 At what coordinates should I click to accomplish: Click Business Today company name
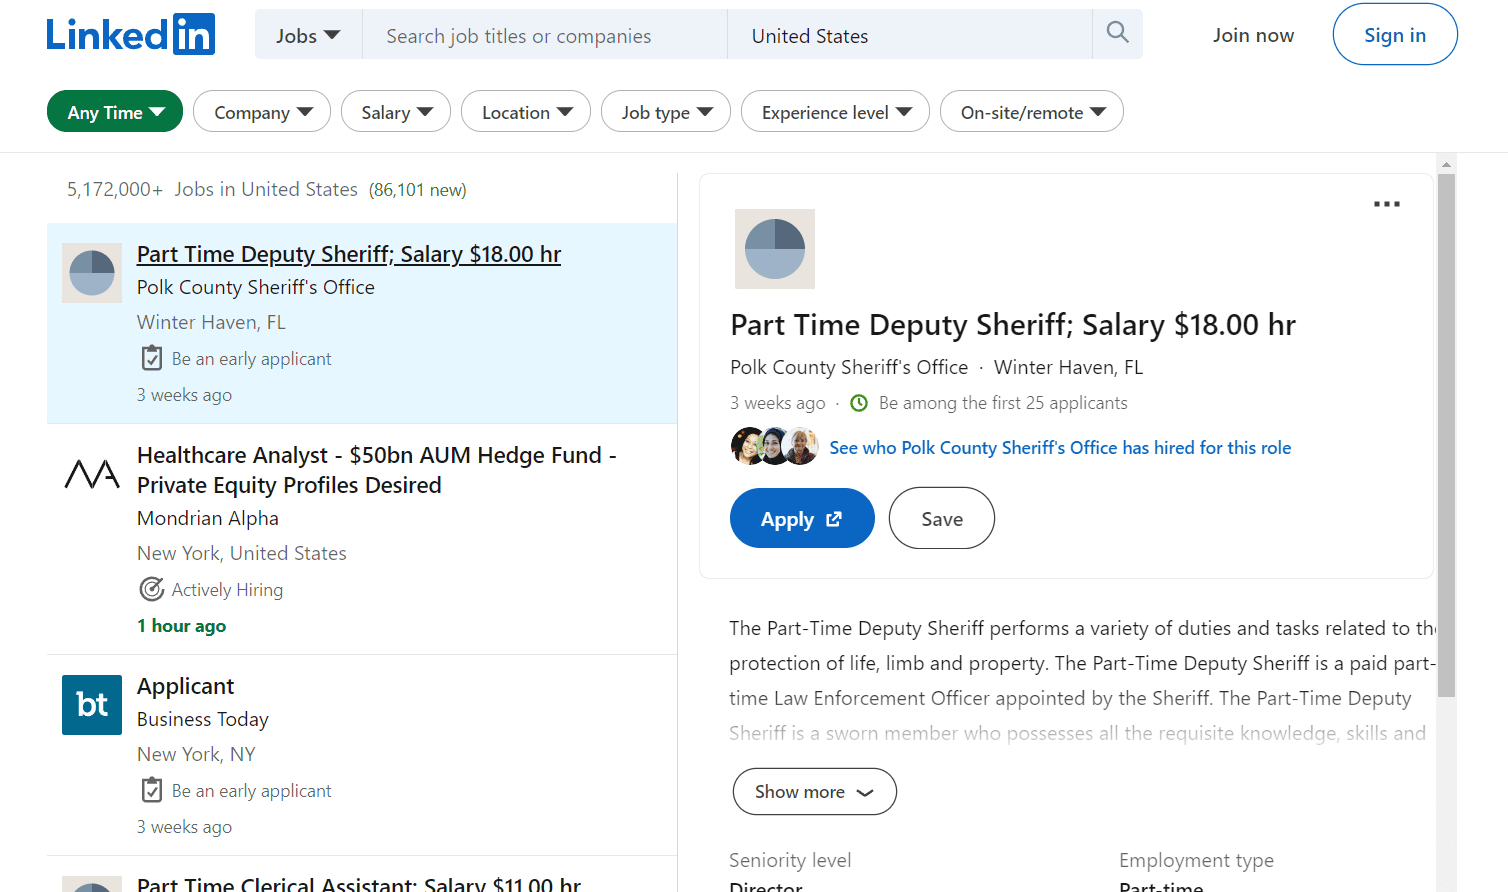coord(203,719)
